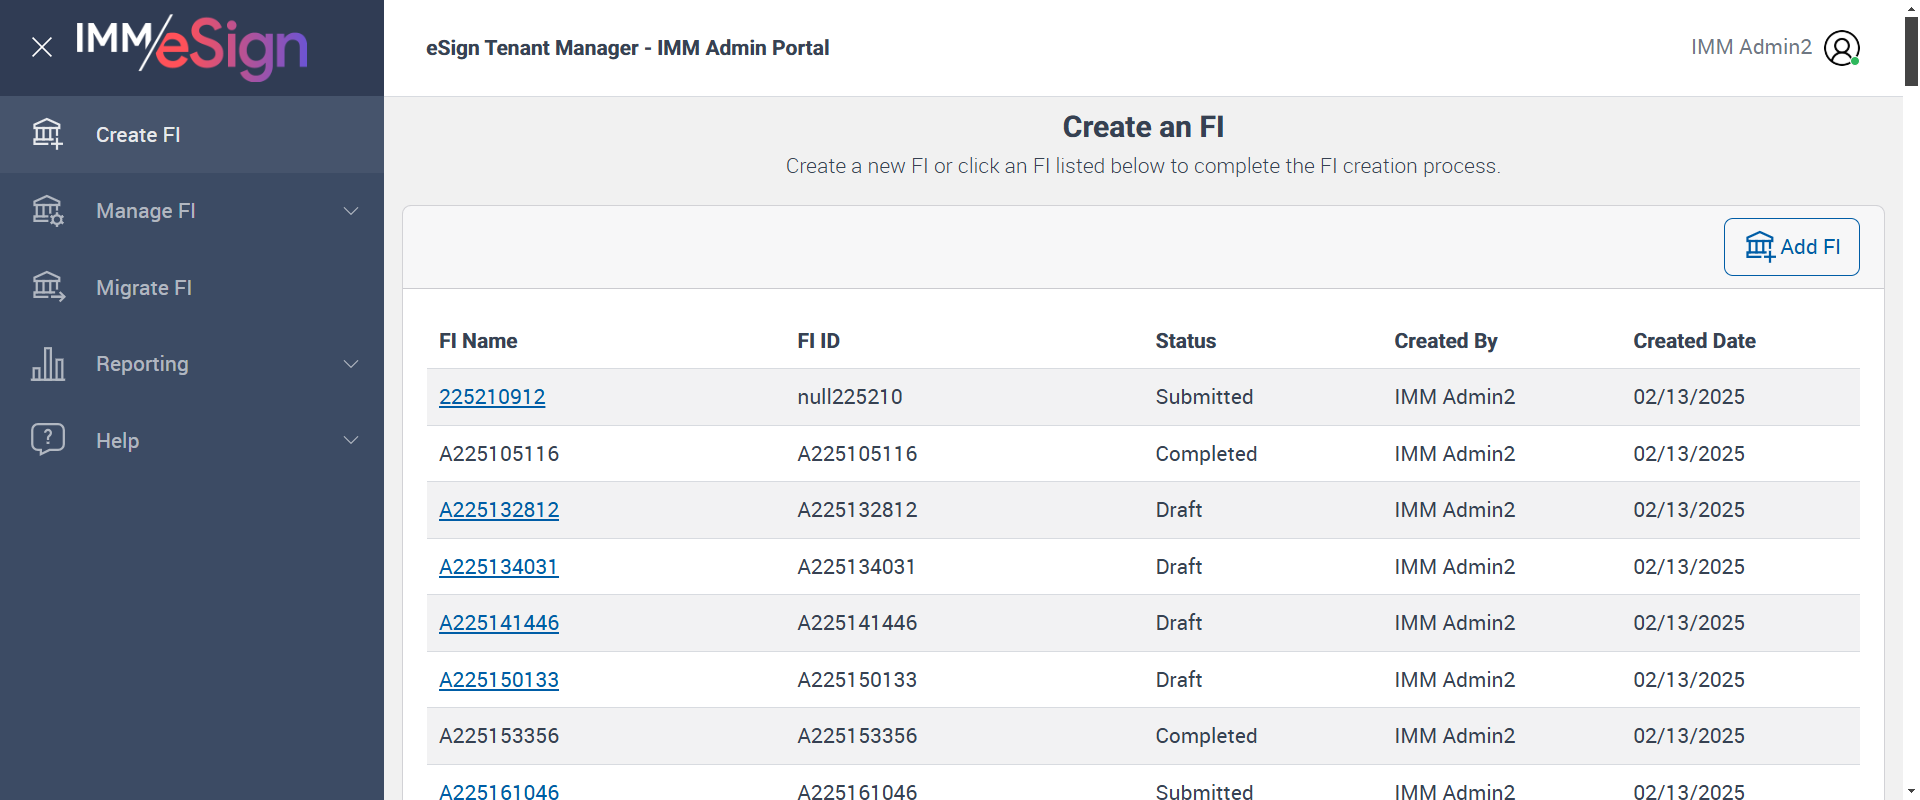Click the IMM eSign logo
This screenshot has width=1920, height=800.
pyautogui.click(x=192, y=47)
